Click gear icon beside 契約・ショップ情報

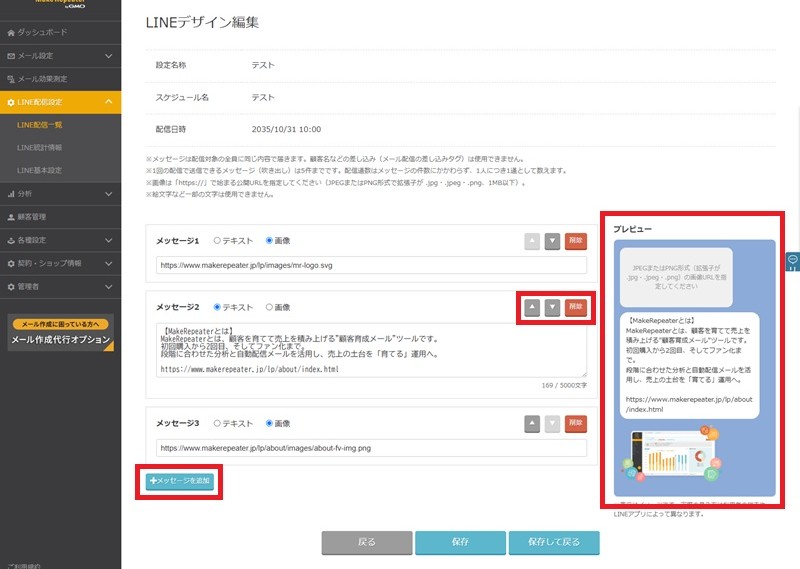[x=11, y=264]
